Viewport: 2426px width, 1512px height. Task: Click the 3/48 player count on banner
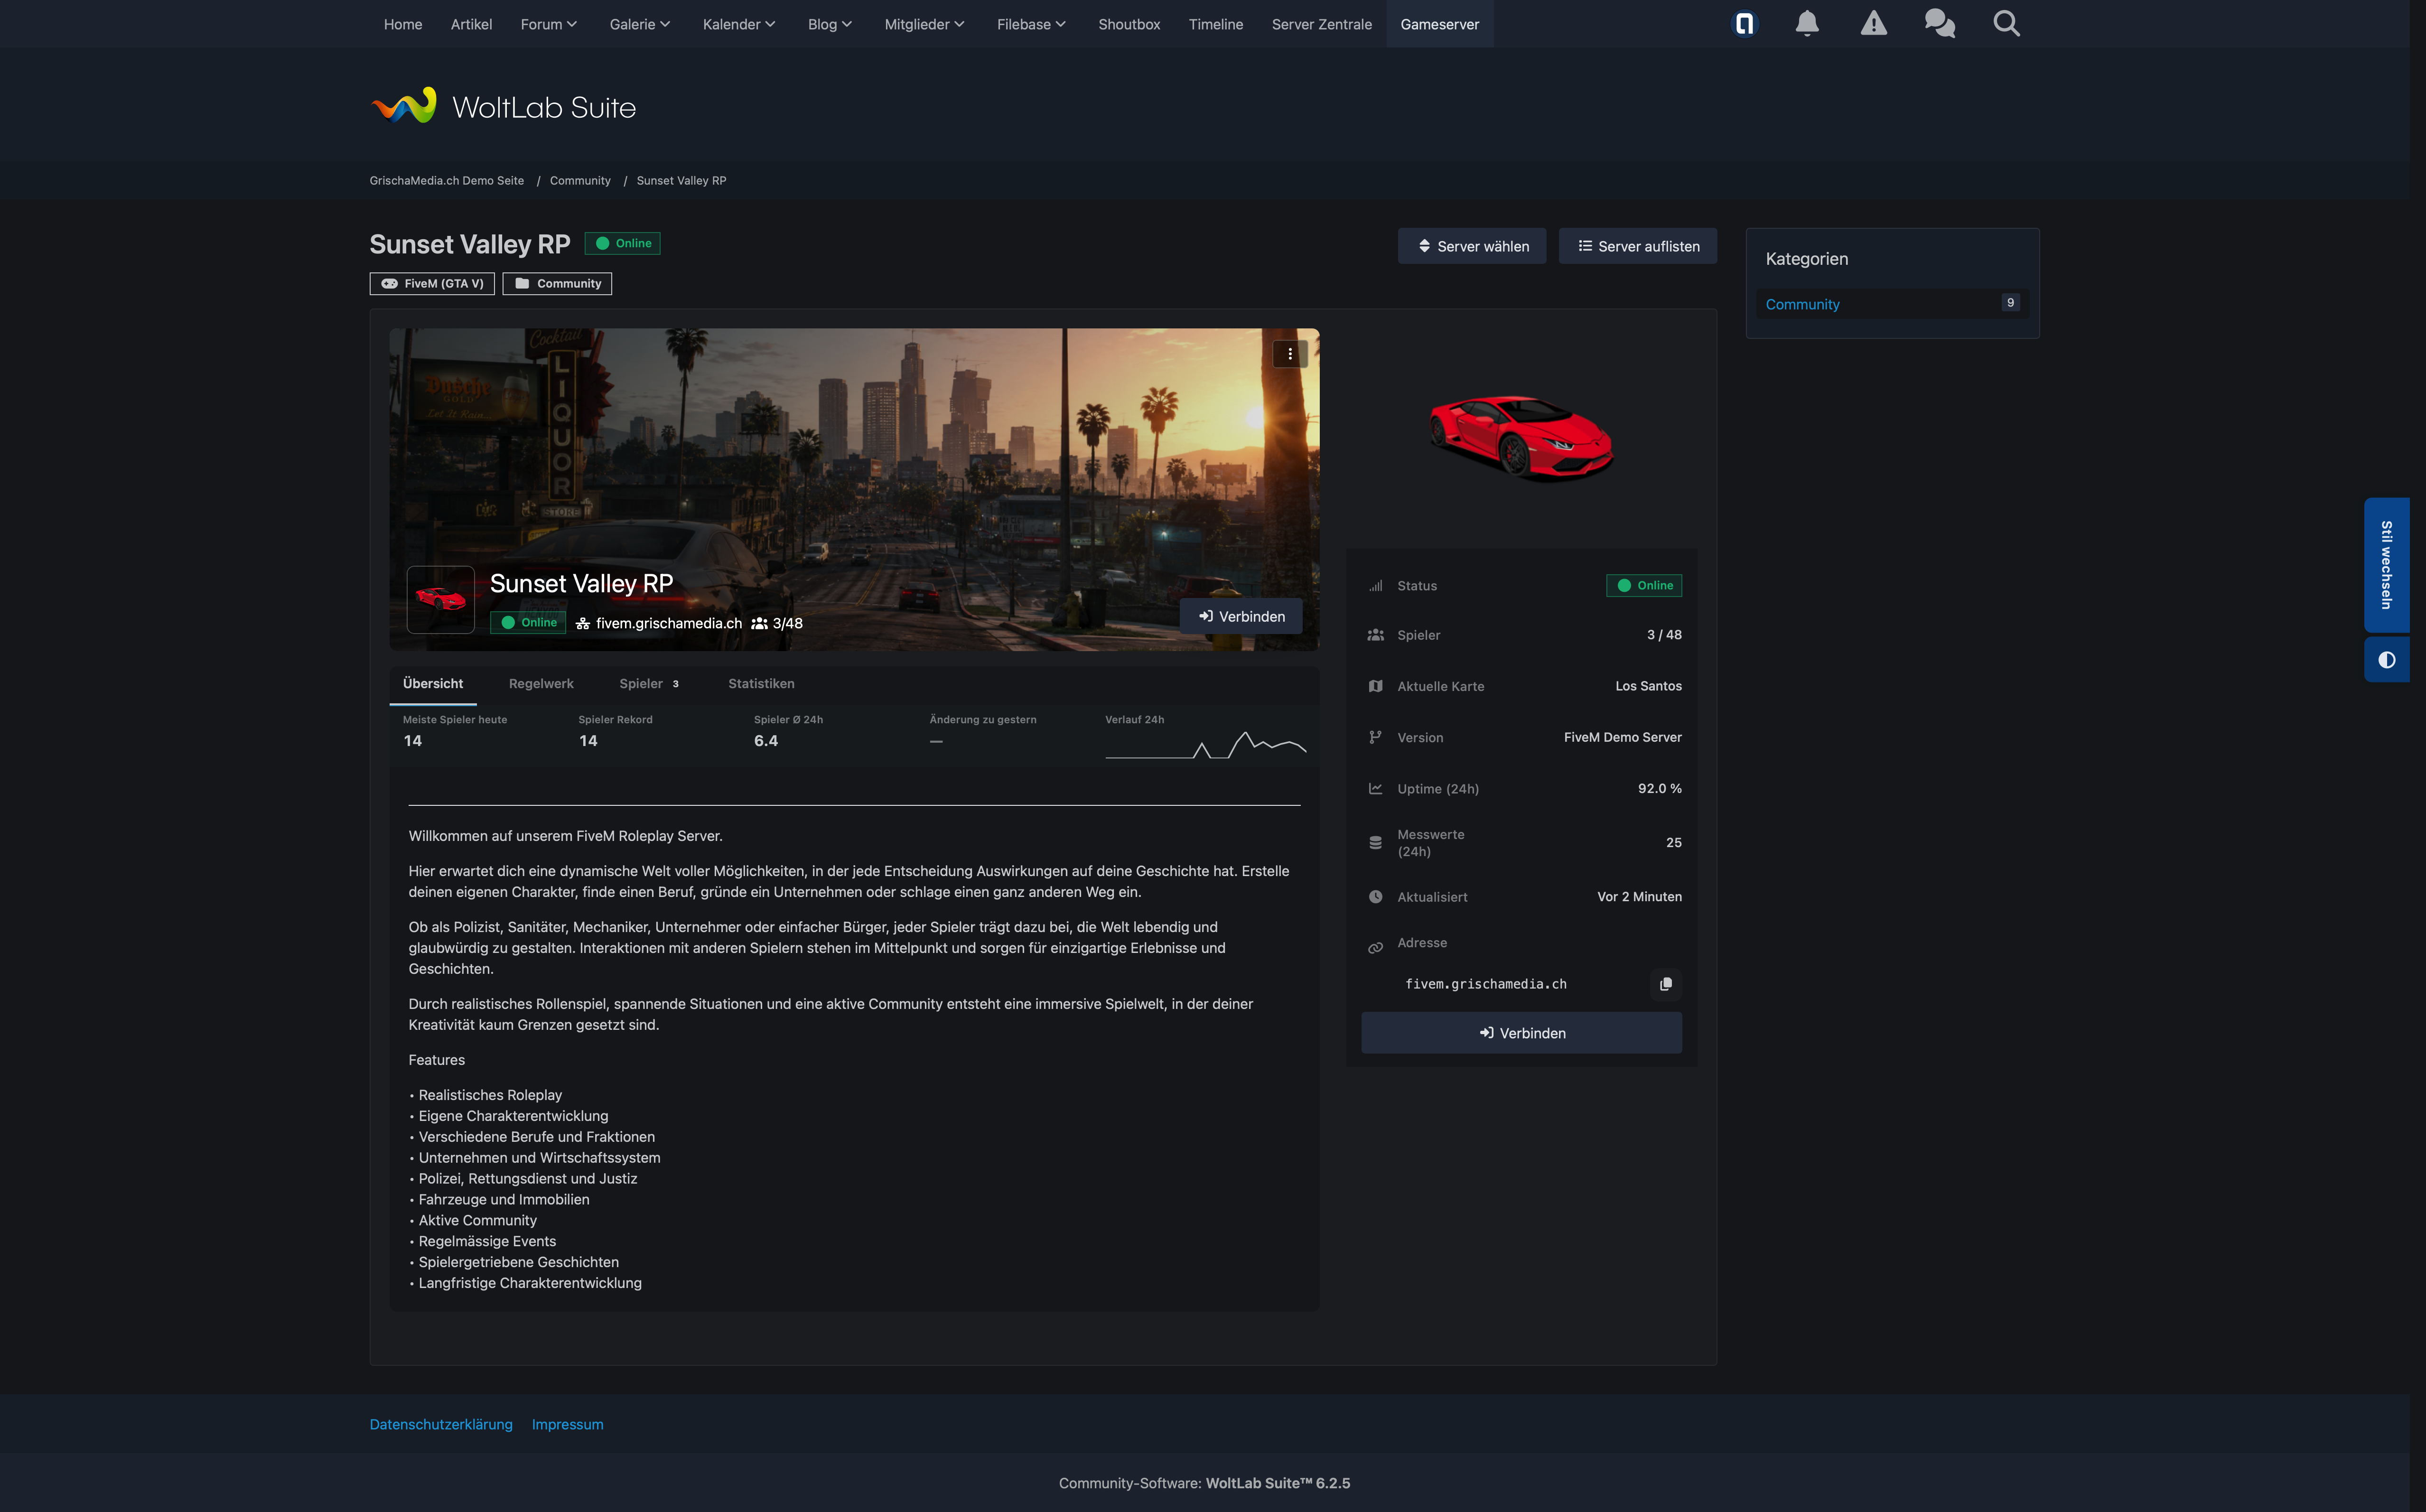pos(777,623)
